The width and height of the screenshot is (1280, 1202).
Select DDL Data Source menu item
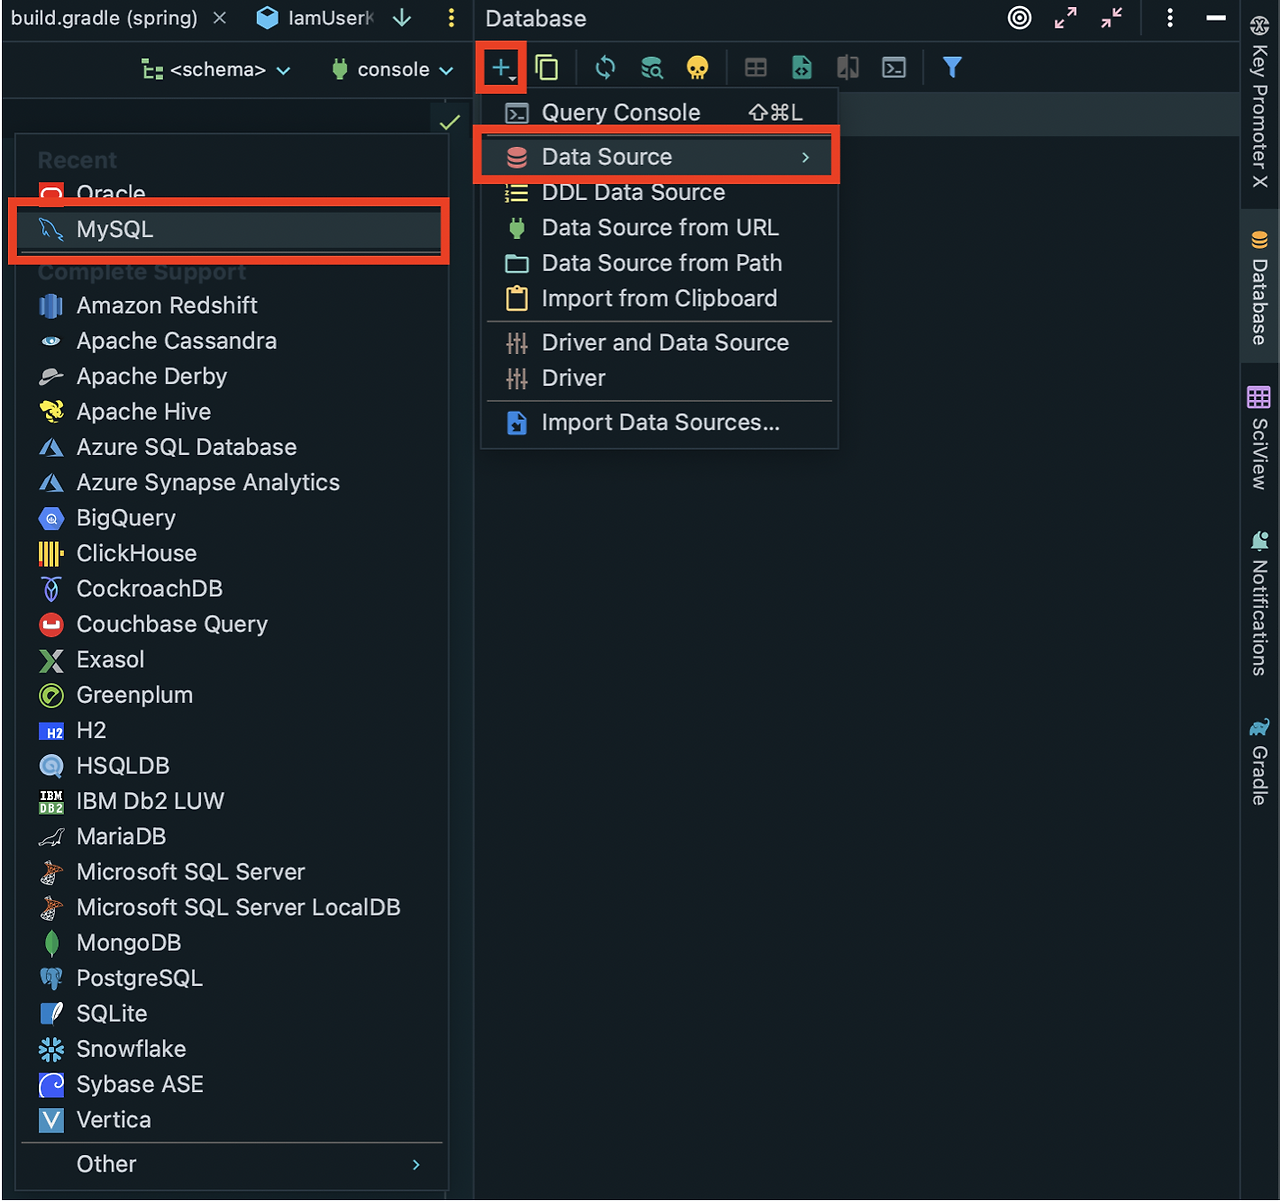tap(659, 192)
